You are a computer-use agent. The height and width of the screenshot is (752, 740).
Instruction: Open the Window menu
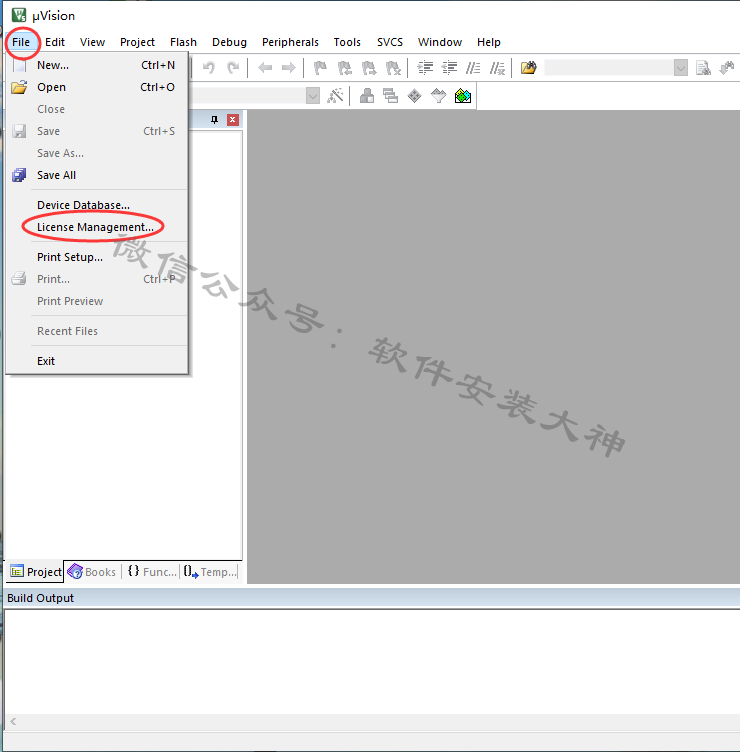coord(440,42)
